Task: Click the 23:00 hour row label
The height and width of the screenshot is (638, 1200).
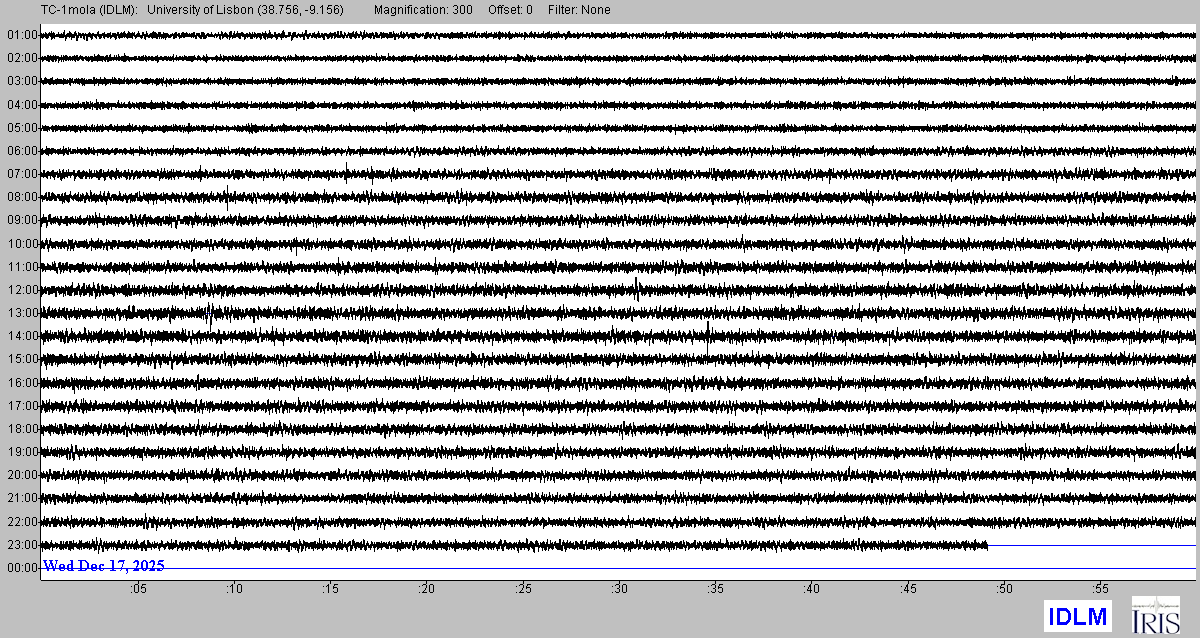Action: pyautogui.click(x=22, y=545)
